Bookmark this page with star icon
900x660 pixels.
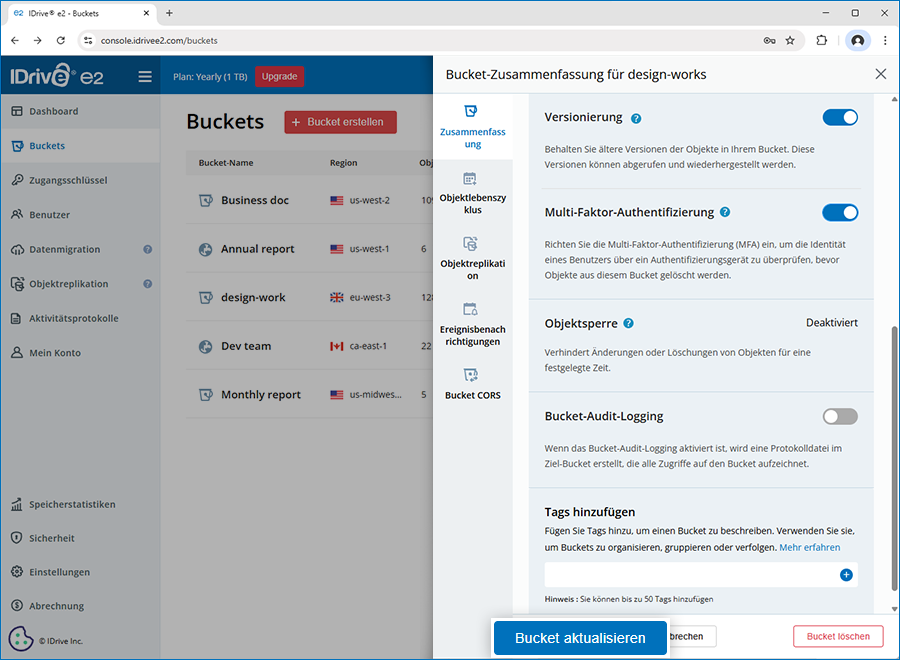point(790,41)
